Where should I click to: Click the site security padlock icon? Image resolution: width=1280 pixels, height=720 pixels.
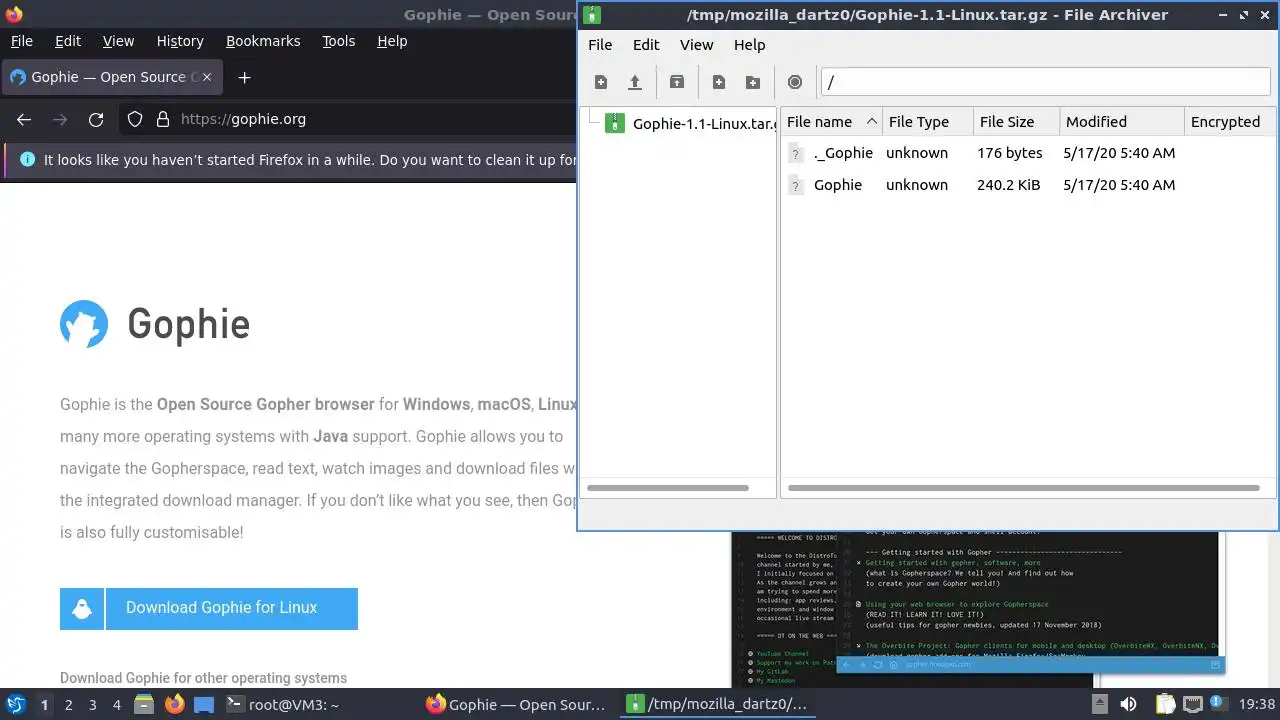point(163,119)
